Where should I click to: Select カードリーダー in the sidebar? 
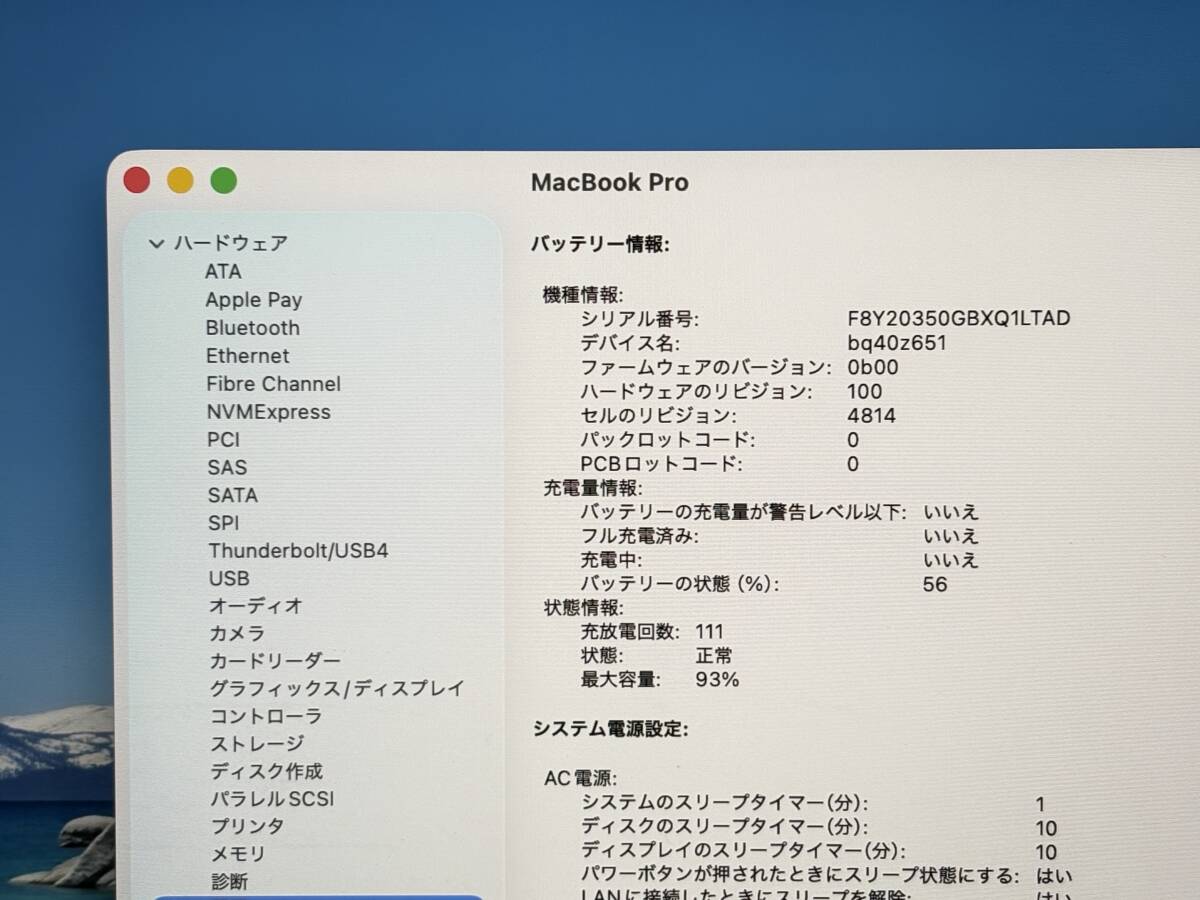[275, 661]
